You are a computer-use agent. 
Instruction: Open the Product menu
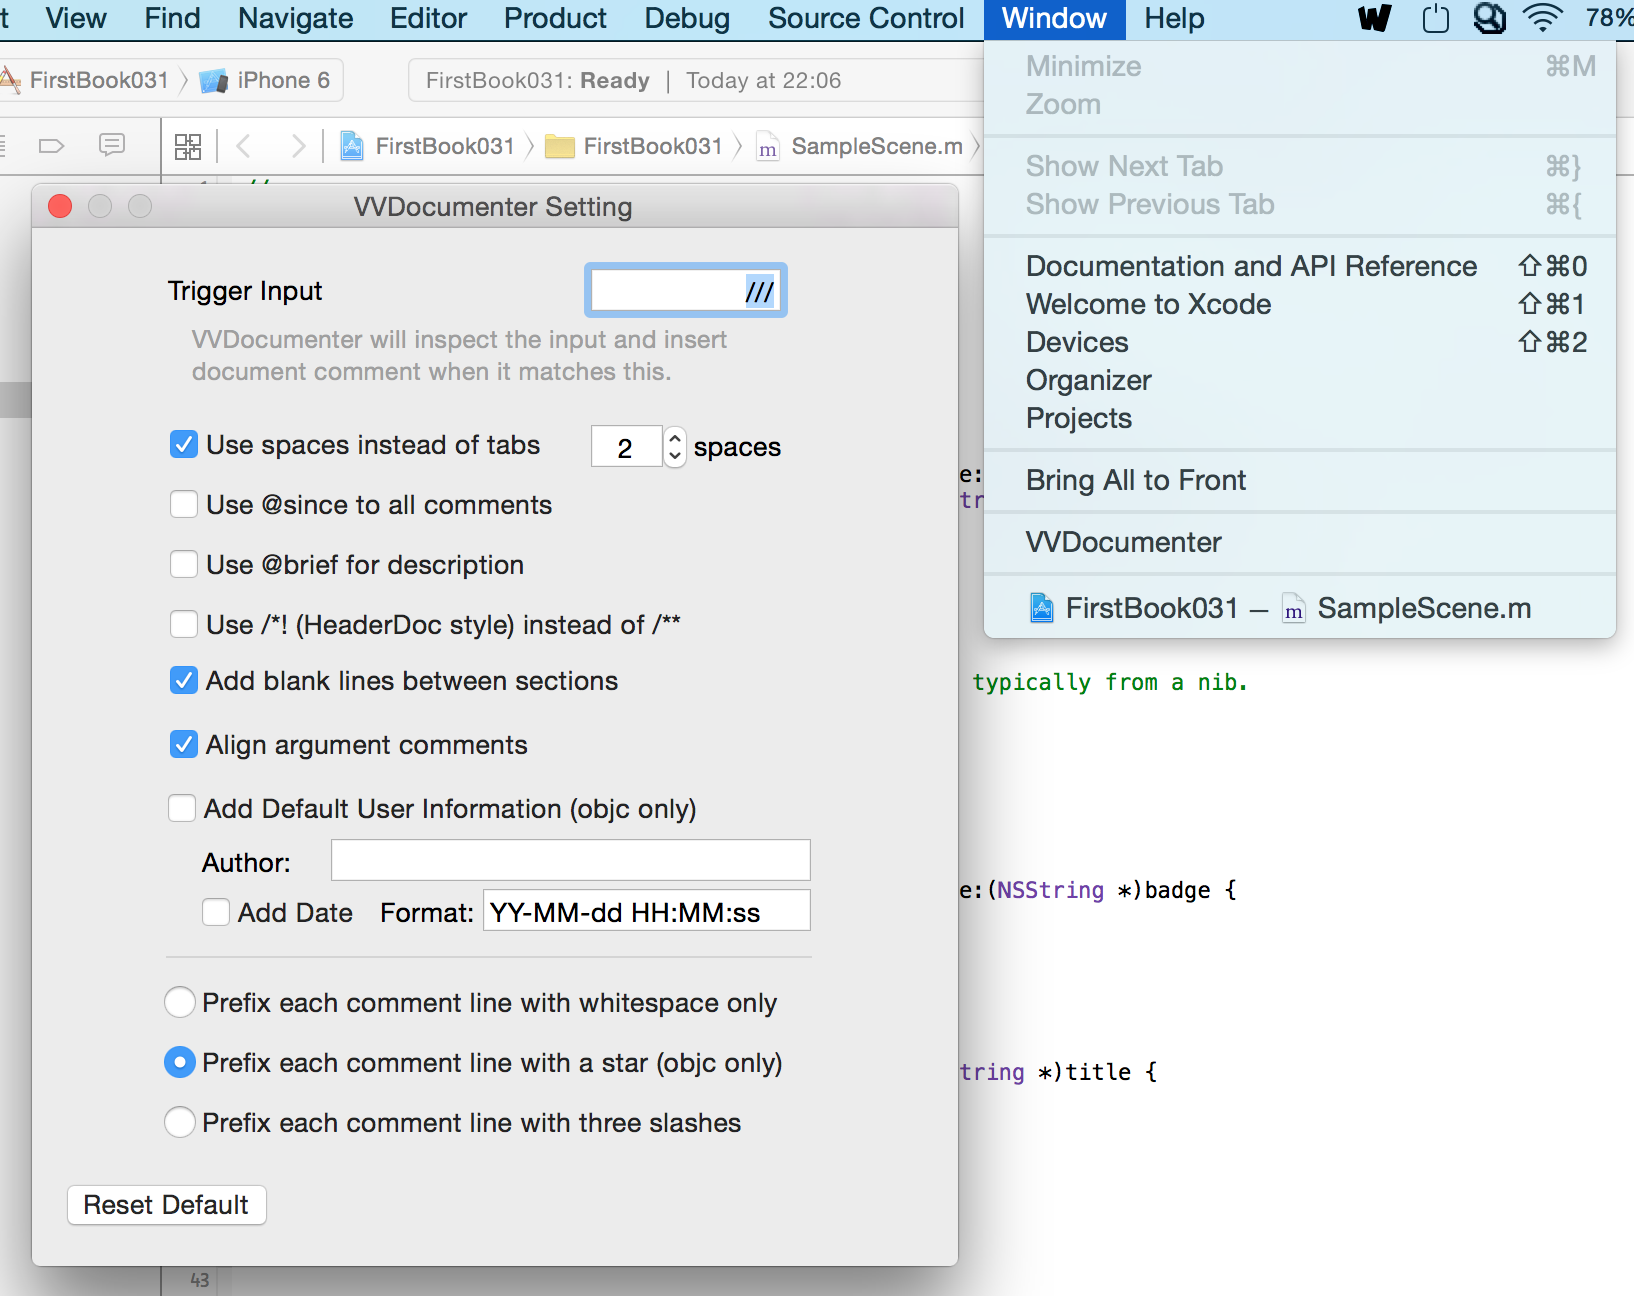(x=555, y=19)
